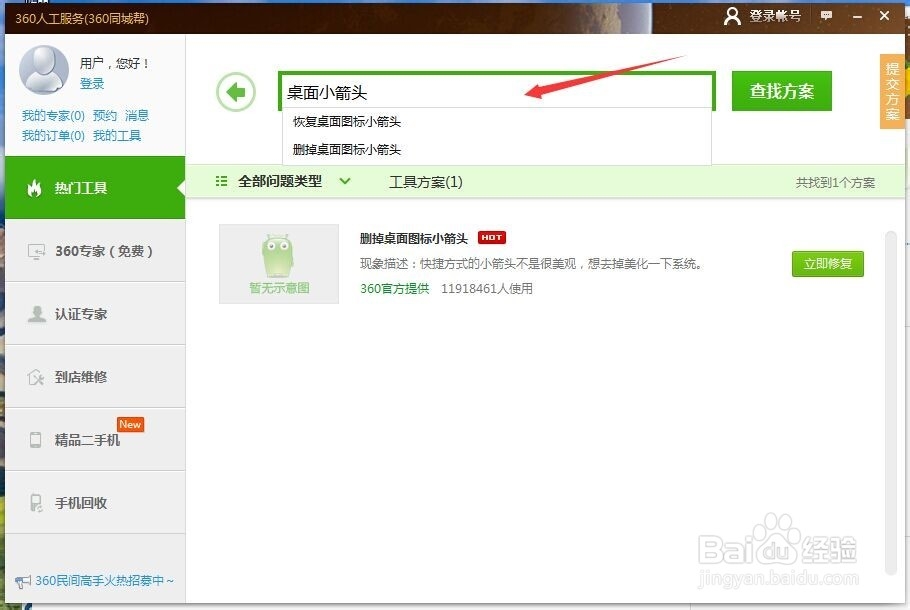Select suggestion 恢复桌面图标小箭头

click(497, 122)
